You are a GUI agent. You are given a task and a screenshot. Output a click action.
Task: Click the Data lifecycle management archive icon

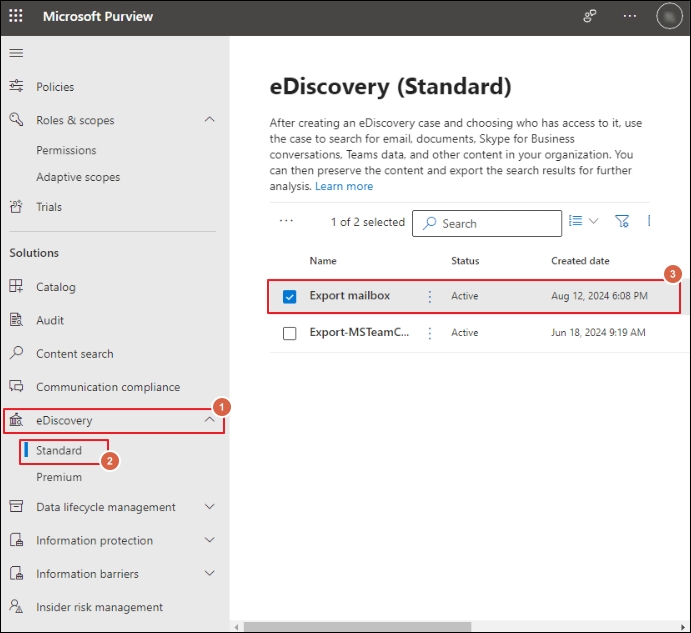coord(16,506)
